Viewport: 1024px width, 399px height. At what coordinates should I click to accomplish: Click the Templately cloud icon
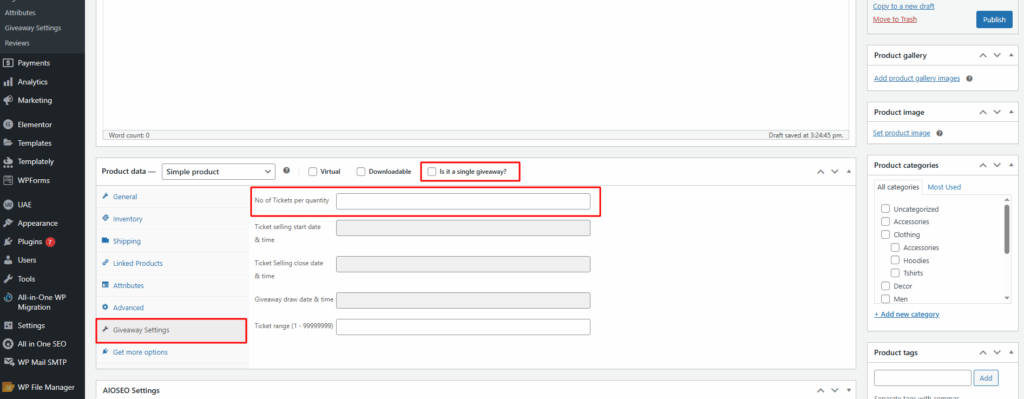pos(8,161)
